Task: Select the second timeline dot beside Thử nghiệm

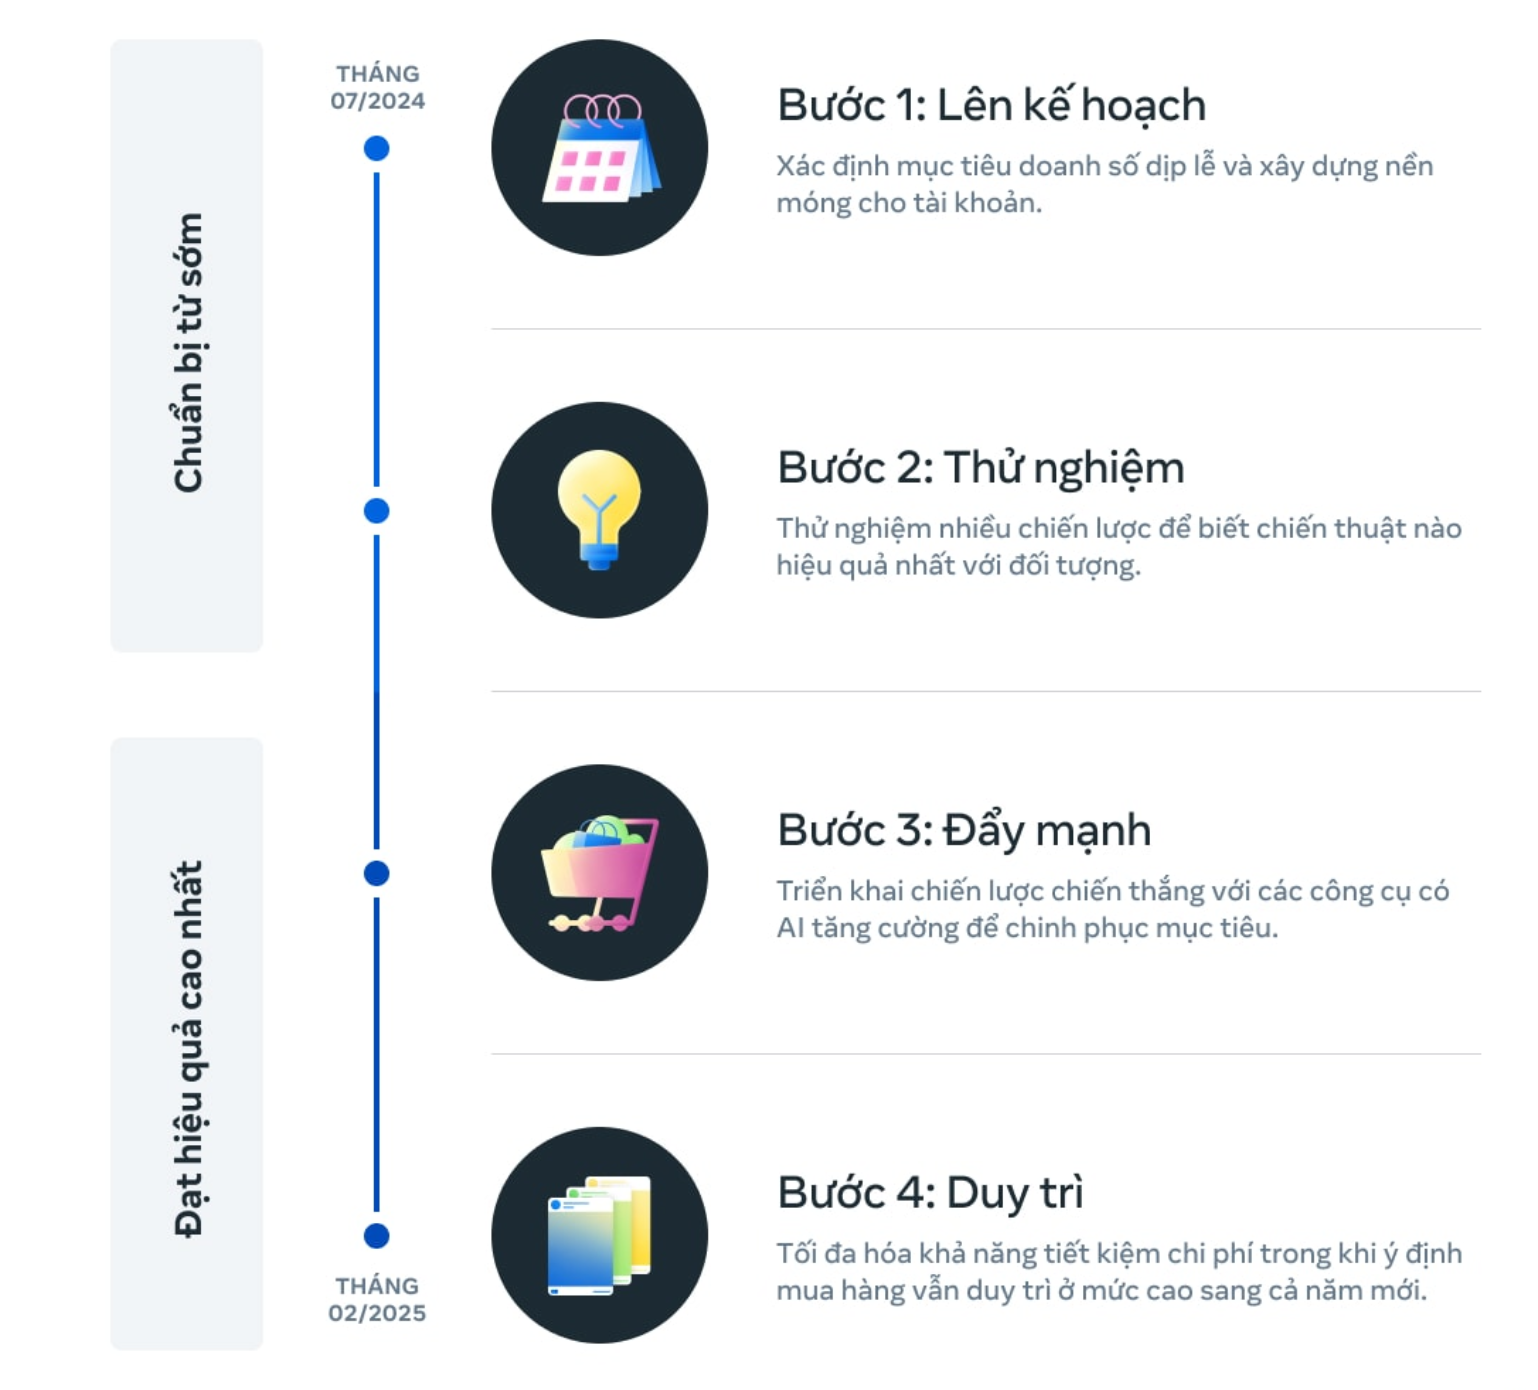Action: (377, 511)
